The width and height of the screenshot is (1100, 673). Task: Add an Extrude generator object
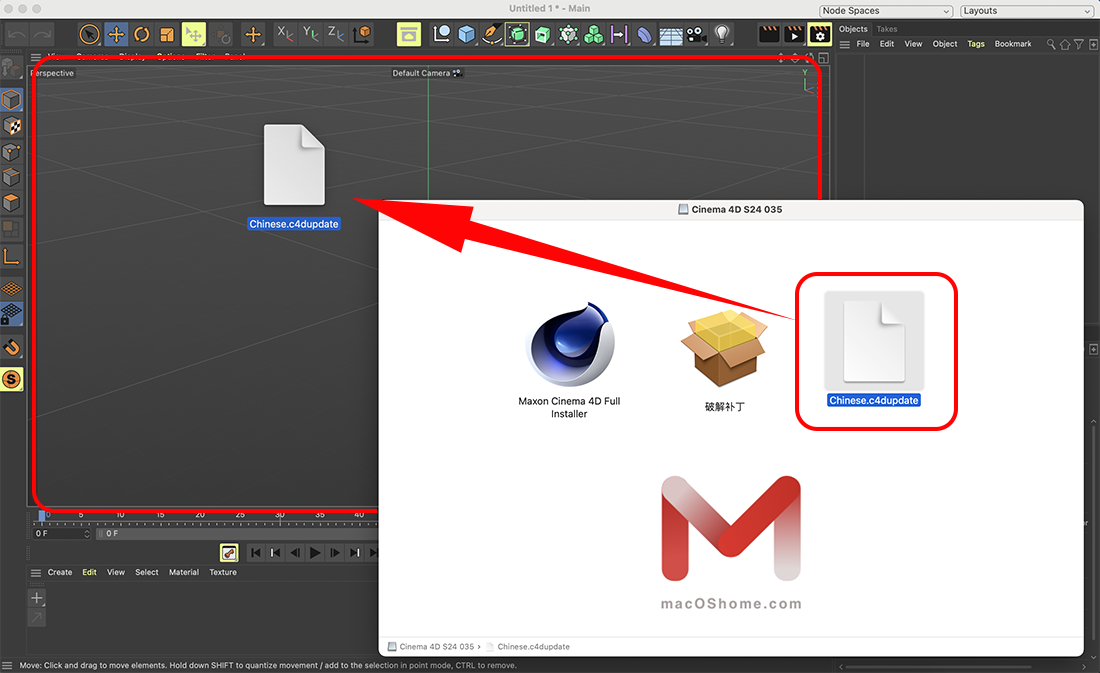click(543, 34)
